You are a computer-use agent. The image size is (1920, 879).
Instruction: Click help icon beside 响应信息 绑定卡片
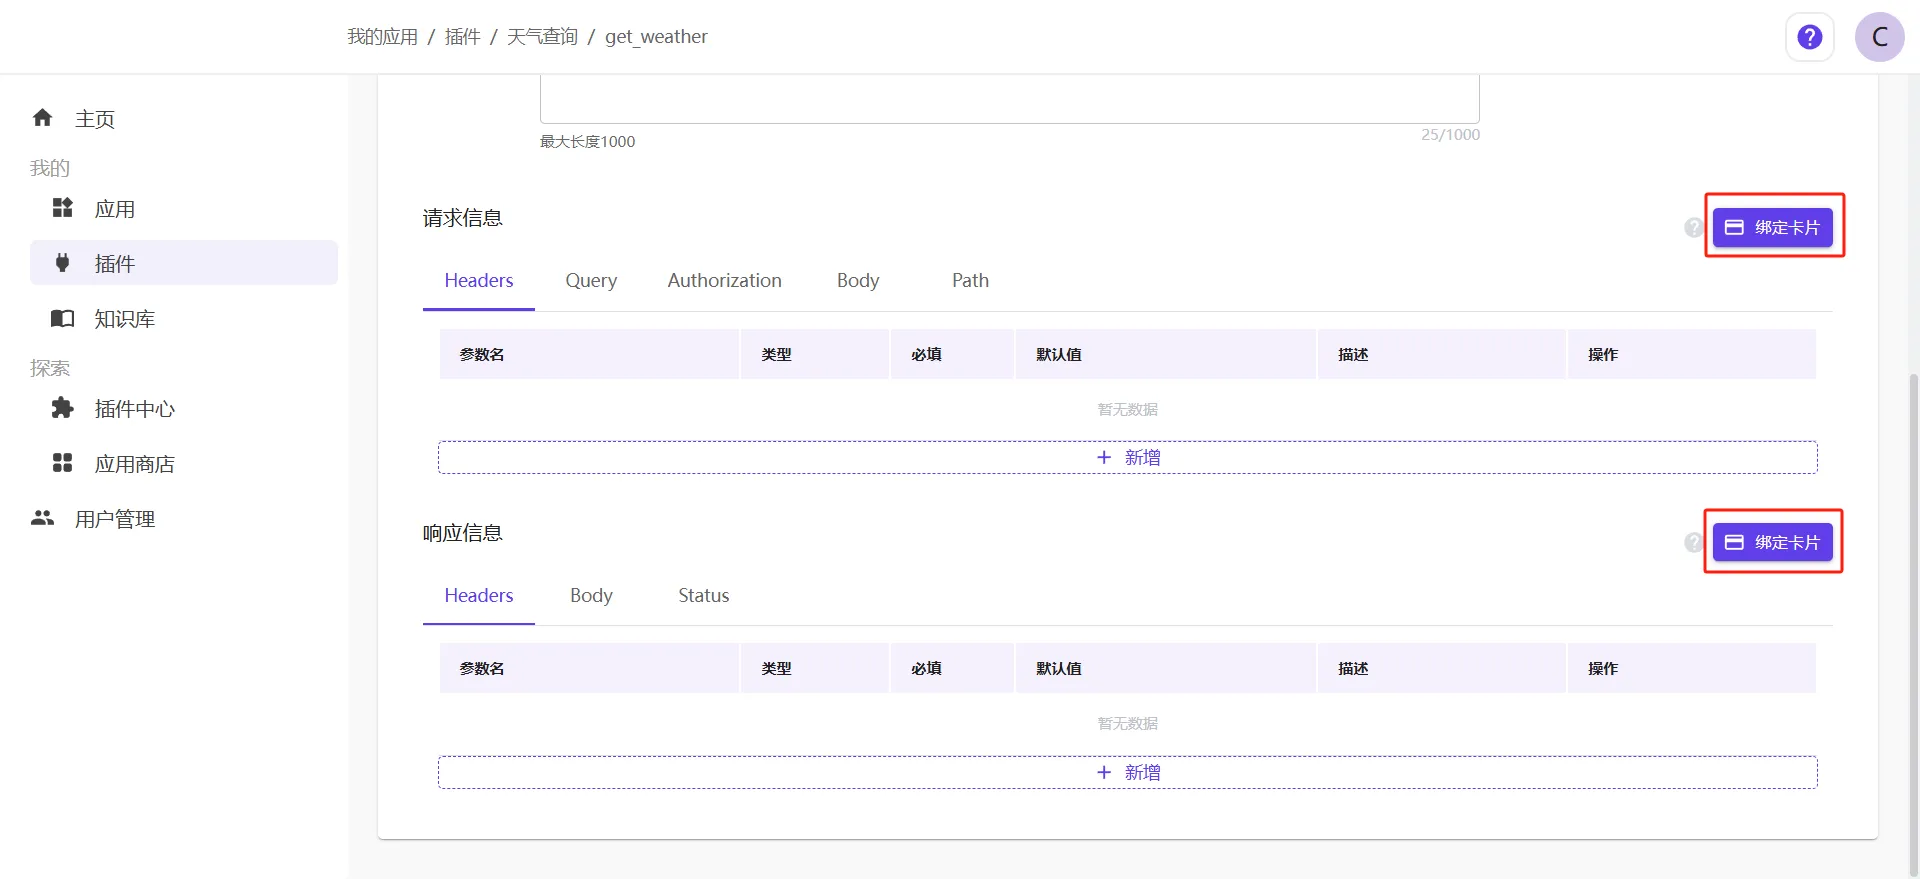[1693, 542]
